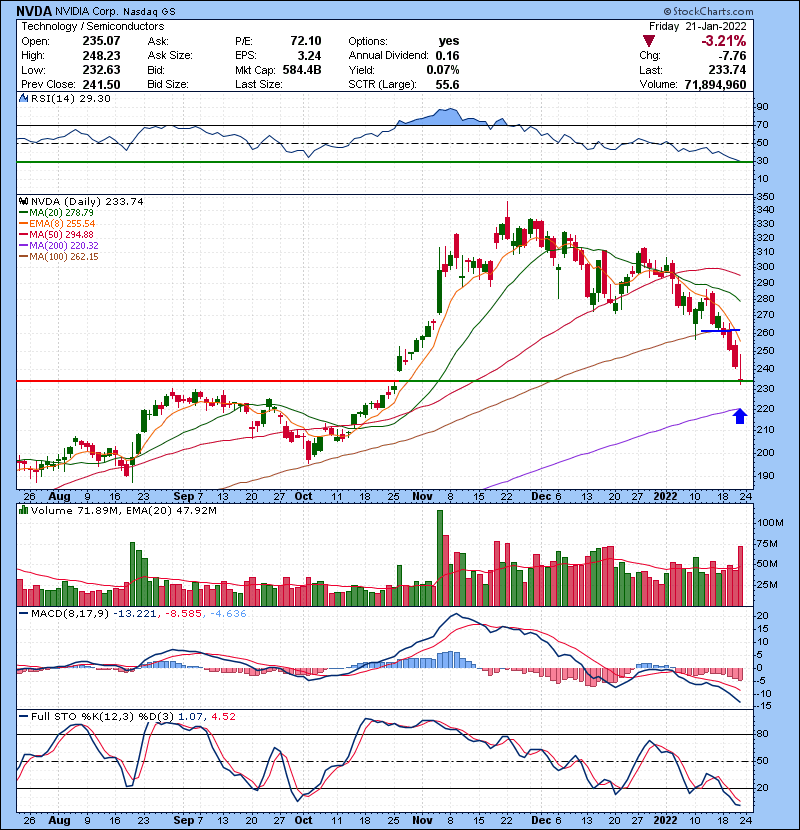Select the stochastic %D value 4.52
Screen dimensions: 800x830
point(223,717)
